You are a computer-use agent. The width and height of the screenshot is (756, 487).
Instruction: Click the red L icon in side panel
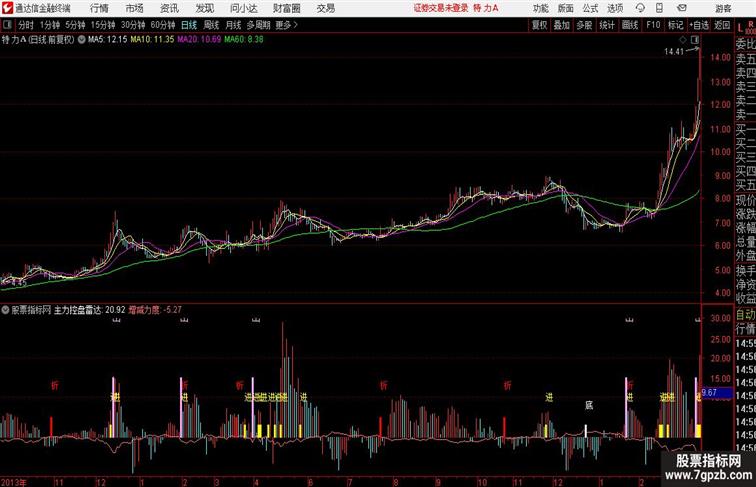pyautogui.click(x=740, y=28)
